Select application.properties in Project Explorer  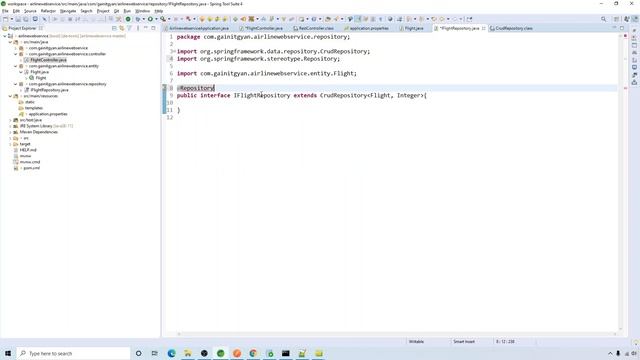pos(48,114)
